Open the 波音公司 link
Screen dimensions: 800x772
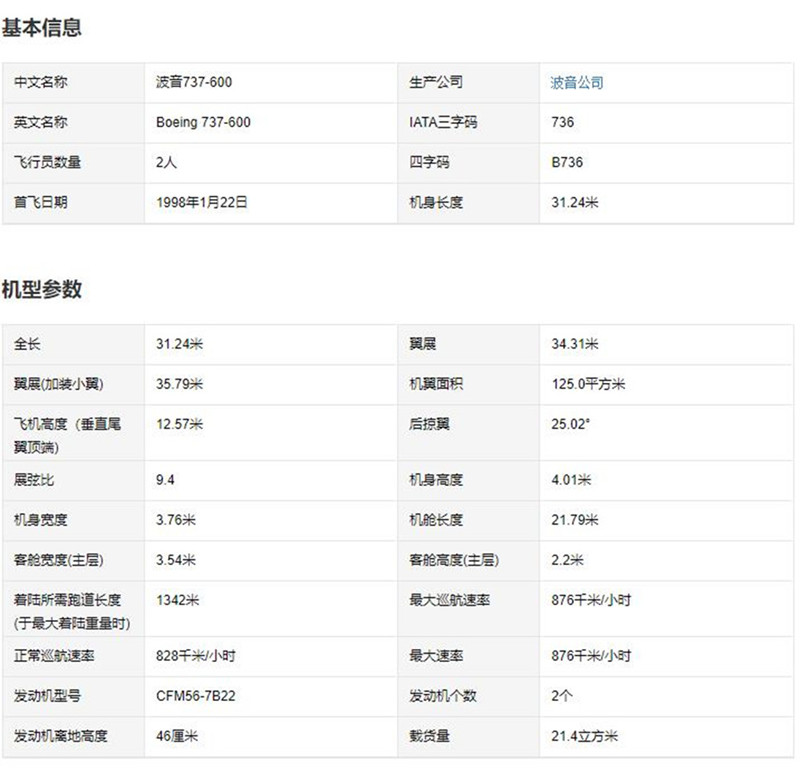[x=577, y=83]
